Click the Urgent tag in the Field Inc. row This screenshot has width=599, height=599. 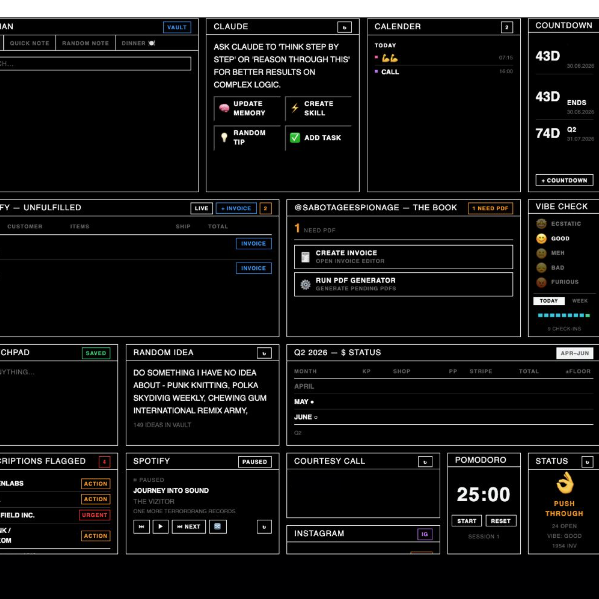coord(94,515)
